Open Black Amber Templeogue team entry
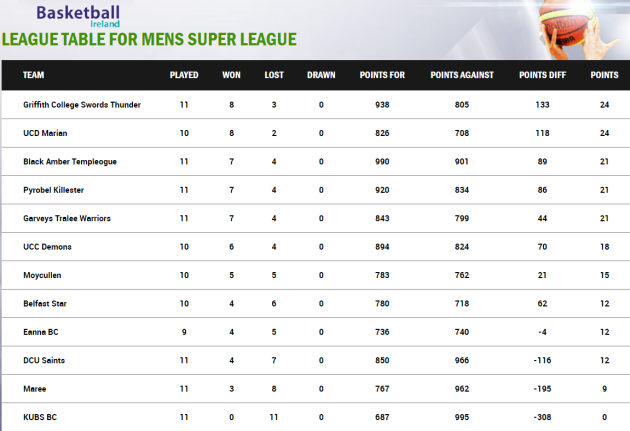Screen dimensions: 630x431 click(x=70, y=161)
